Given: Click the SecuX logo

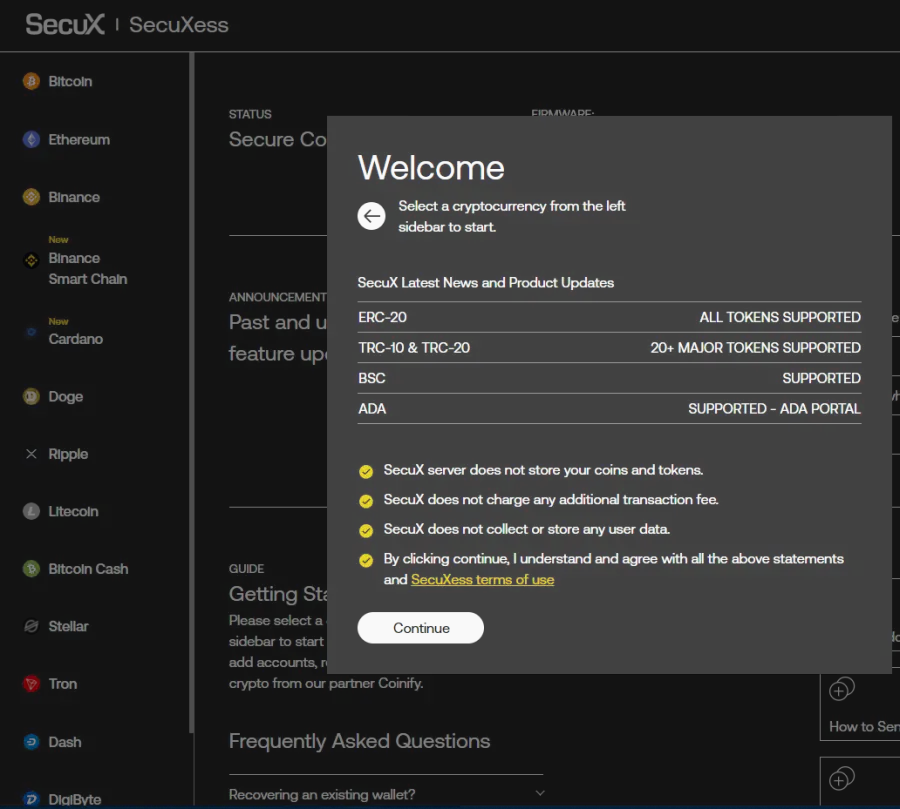Looking at the screenshot, I should click(65, 25).
